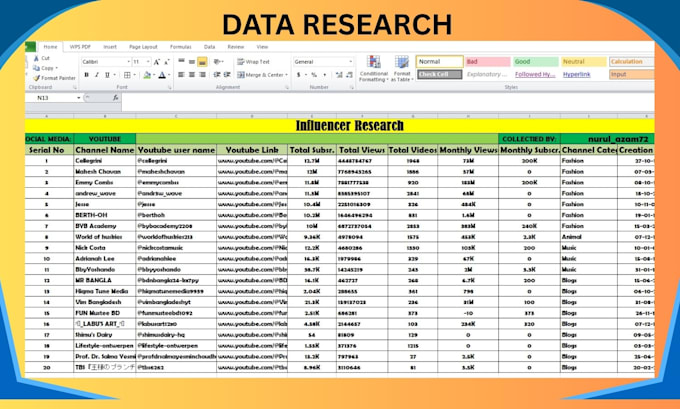Open the View tab
This screenshot has height=409, width=680.
(262, 47)
